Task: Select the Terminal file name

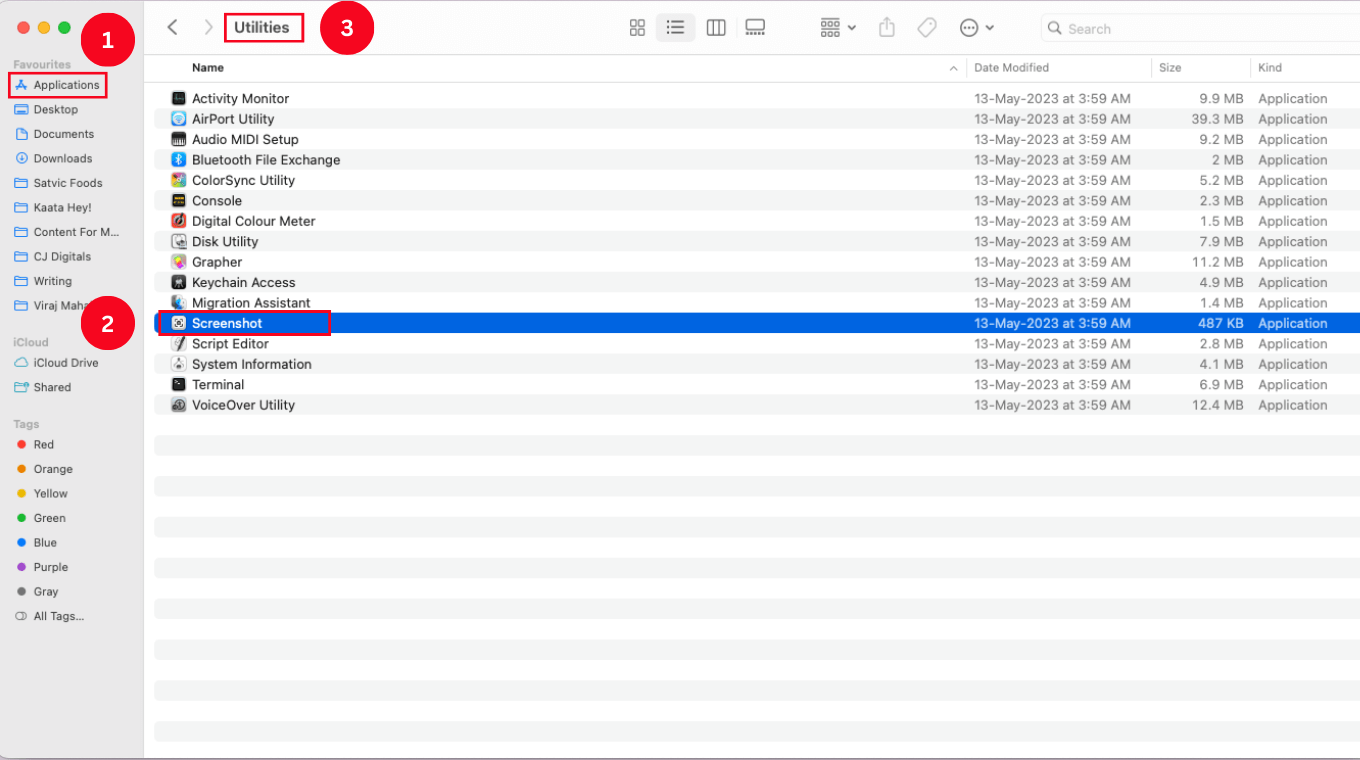Action: pos(218,385)
